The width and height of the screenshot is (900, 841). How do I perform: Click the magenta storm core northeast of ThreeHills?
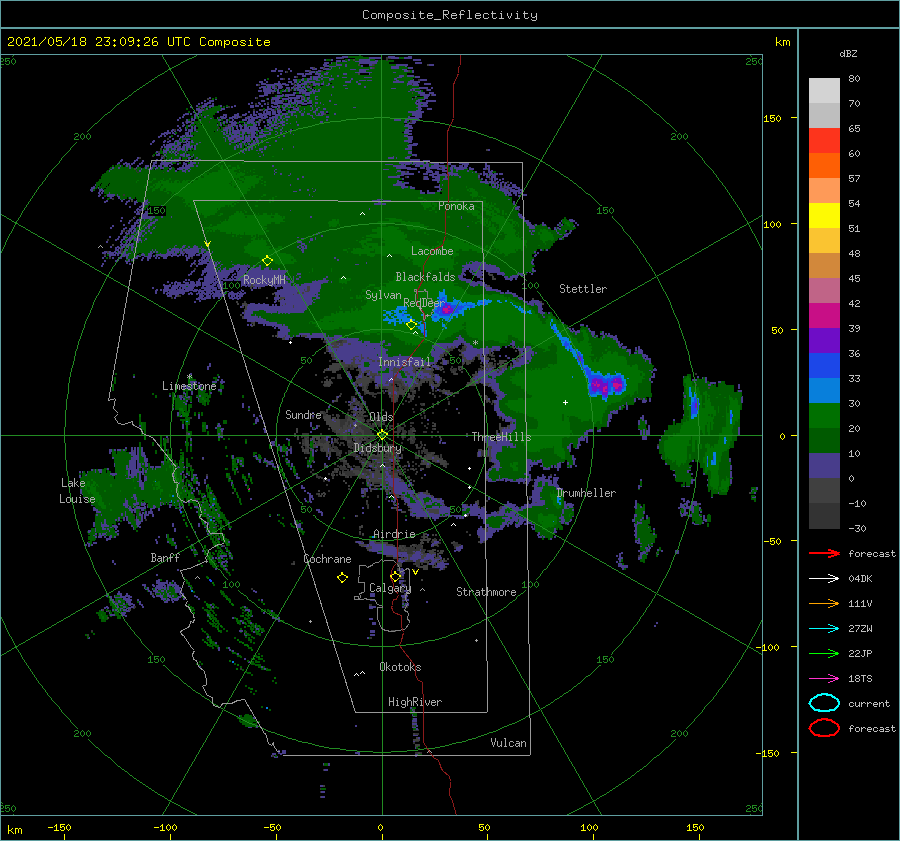[x=606, y=384]
